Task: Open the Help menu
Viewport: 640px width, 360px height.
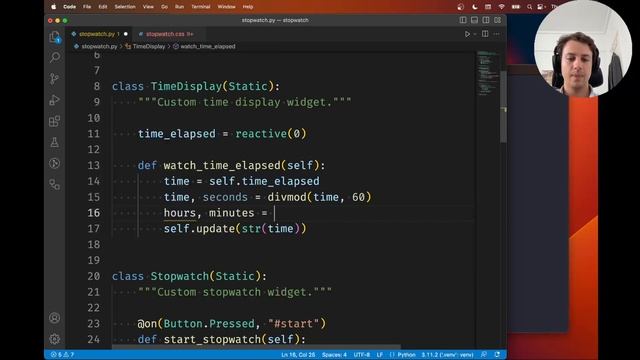Action: (x=248, y=7)
